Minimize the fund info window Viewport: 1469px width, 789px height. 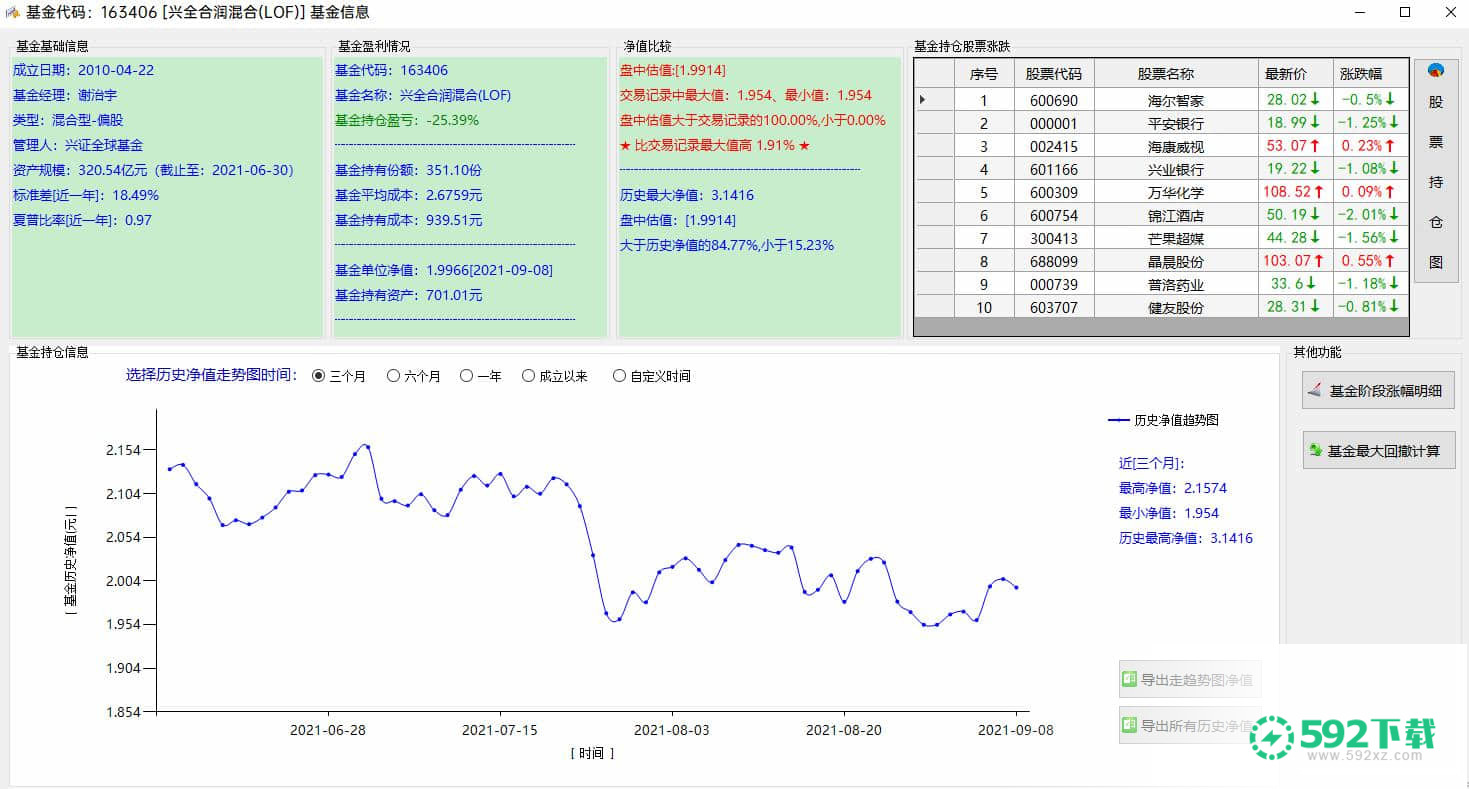click(1360, 12)
